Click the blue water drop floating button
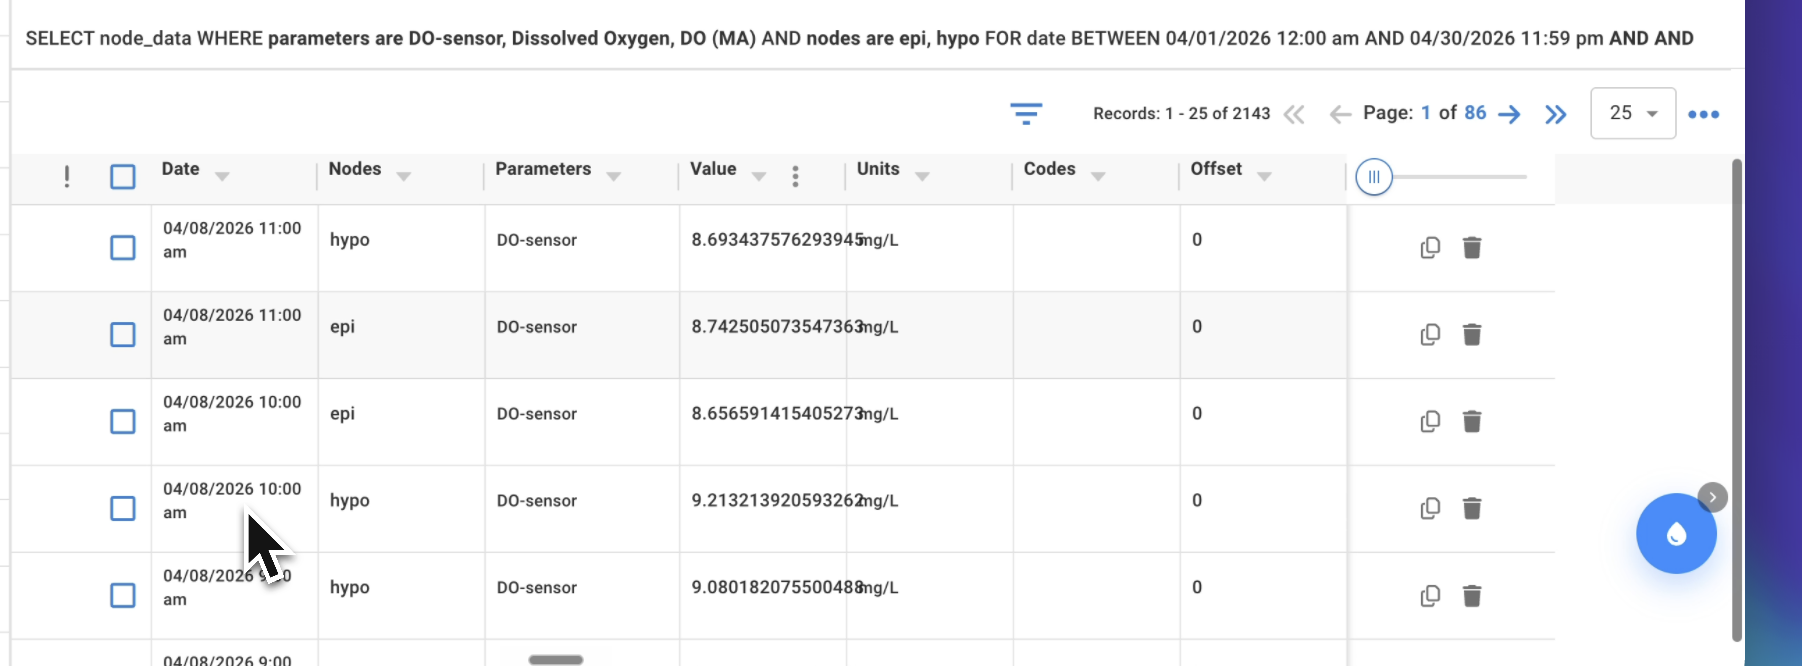Image resolution: width=1802 pixels, height=666 pixels. (x=1676, y=533)
